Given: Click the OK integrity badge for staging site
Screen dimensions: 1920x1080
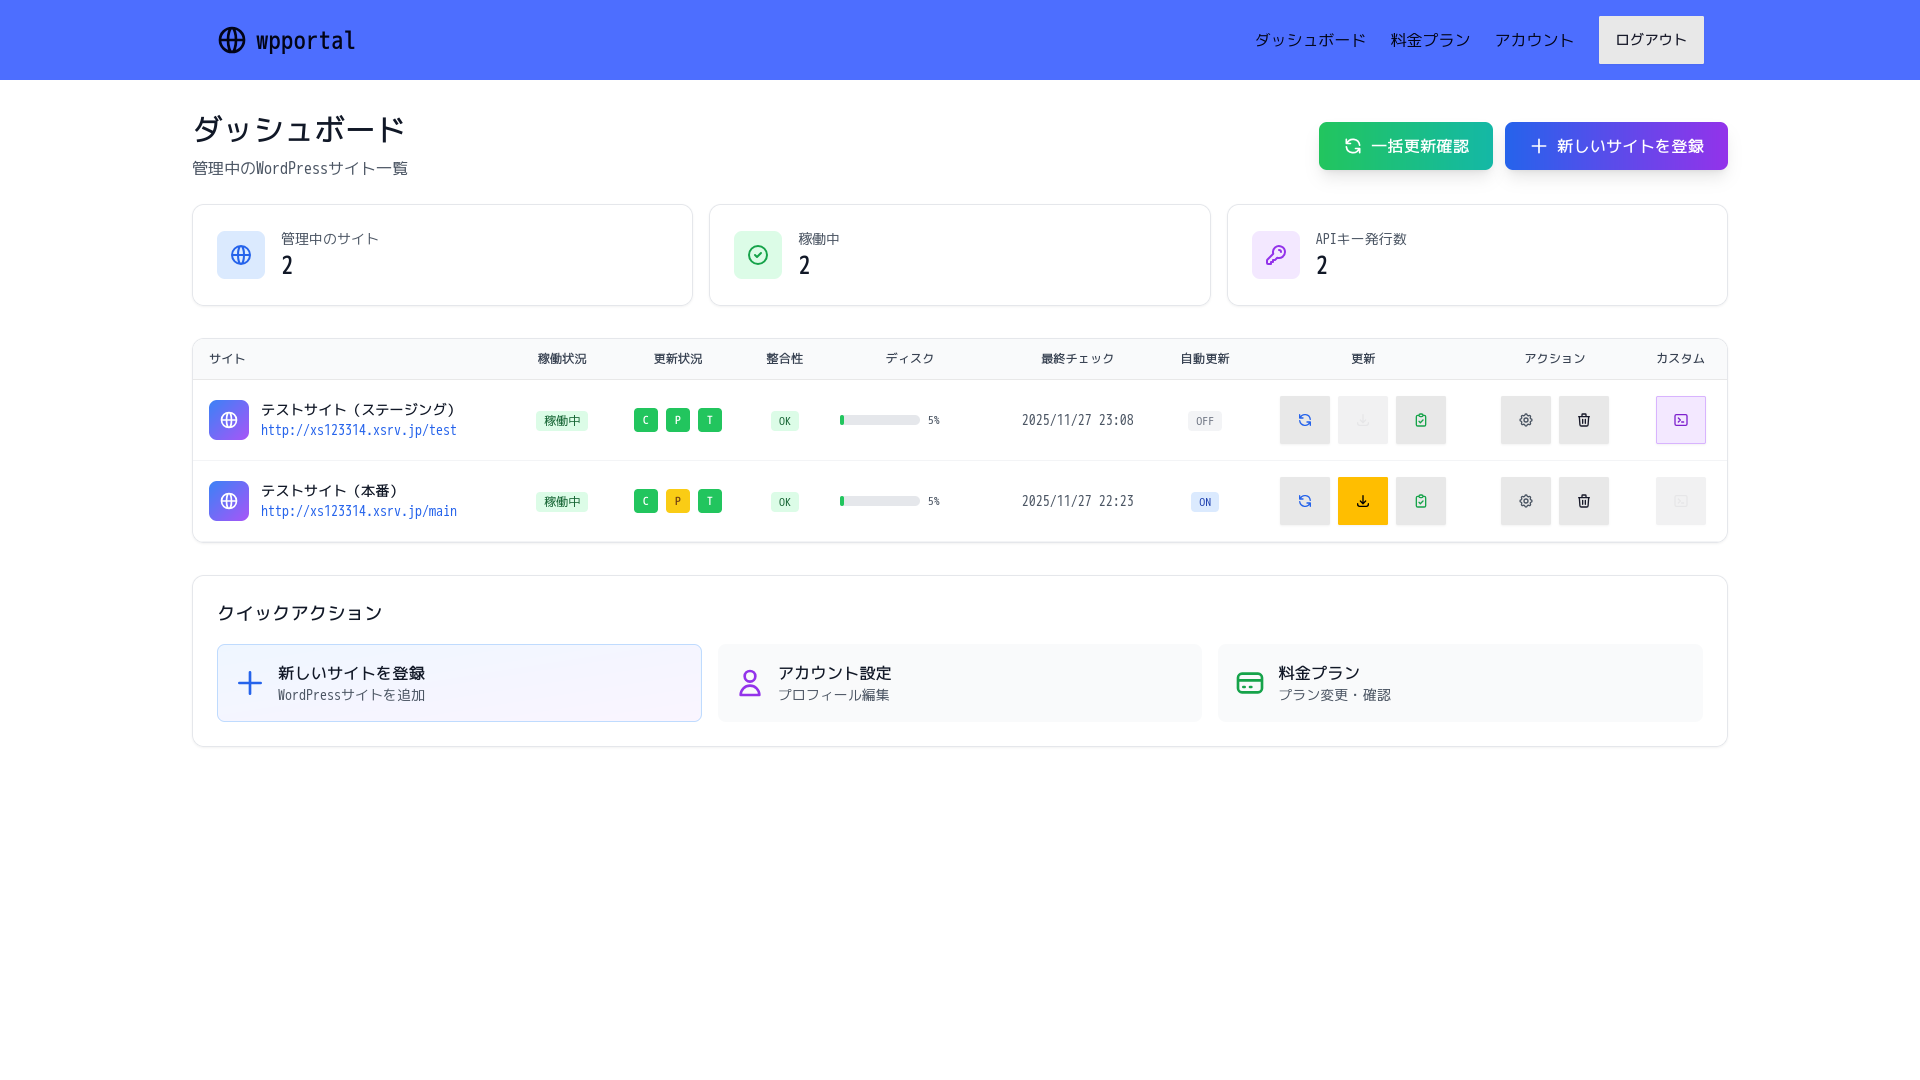Looking at the screenshot, I should [784, 420].
